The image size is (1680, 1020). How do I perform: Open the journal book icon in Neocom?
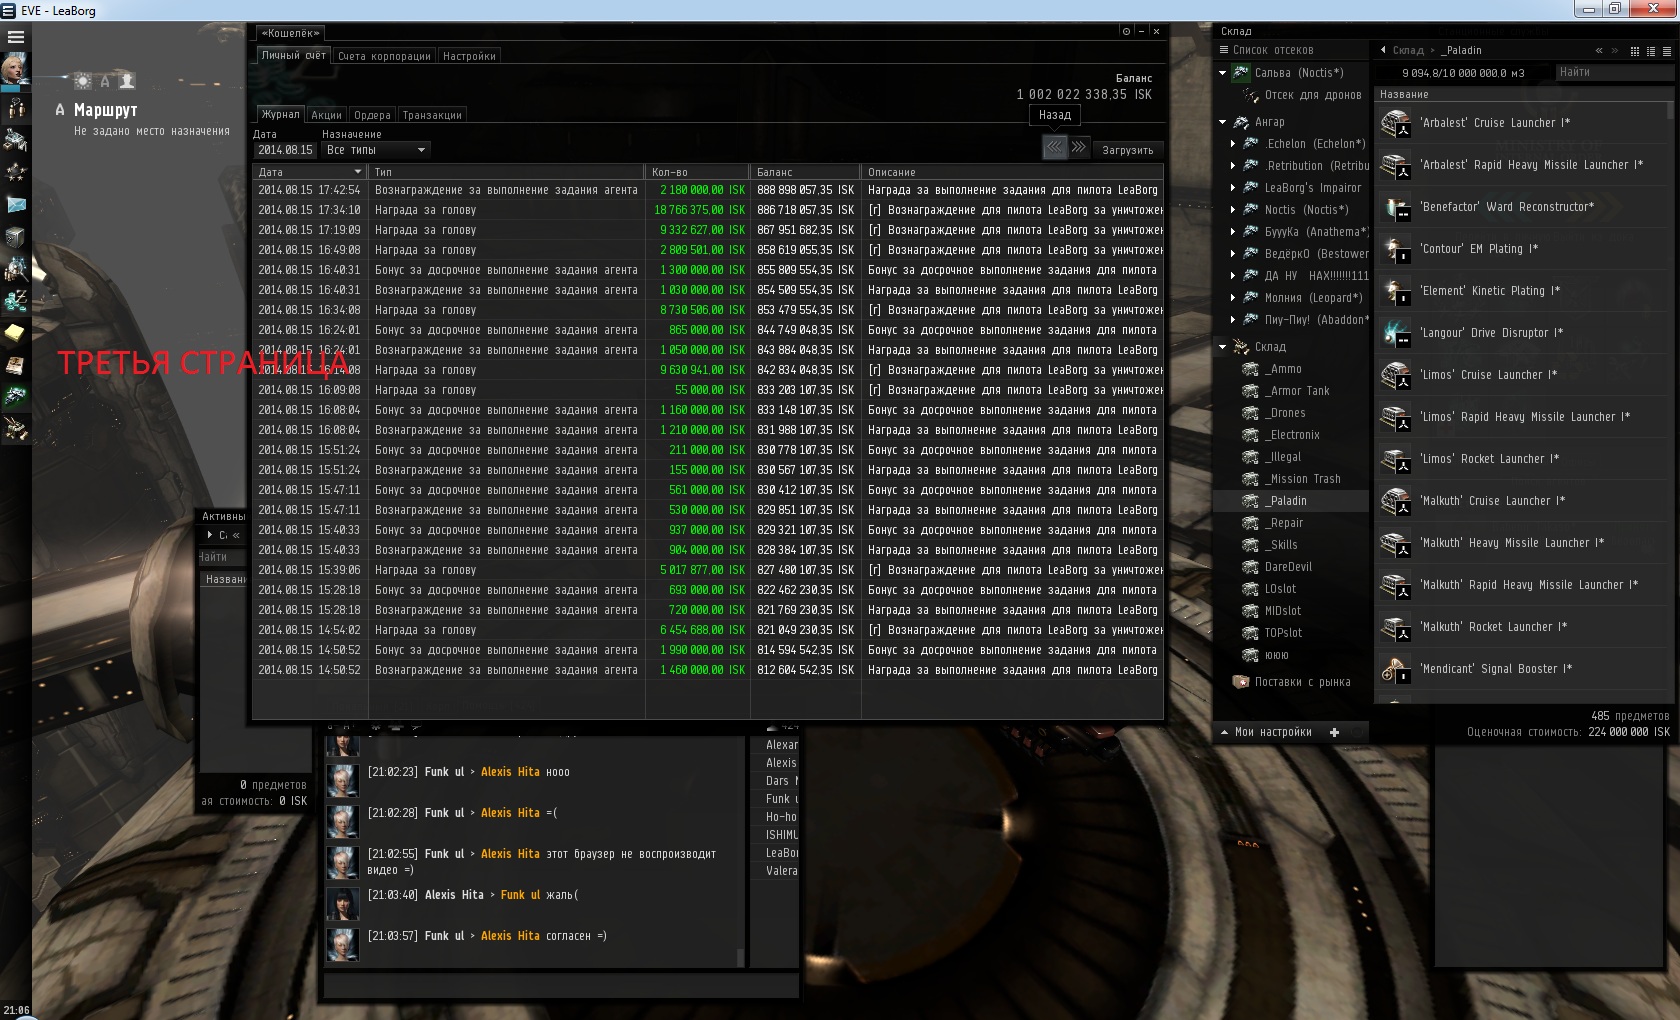(15, 365)
